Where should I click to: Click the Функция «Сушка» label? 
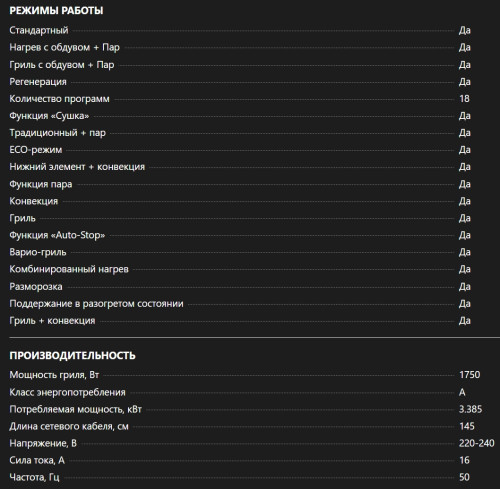49,116
